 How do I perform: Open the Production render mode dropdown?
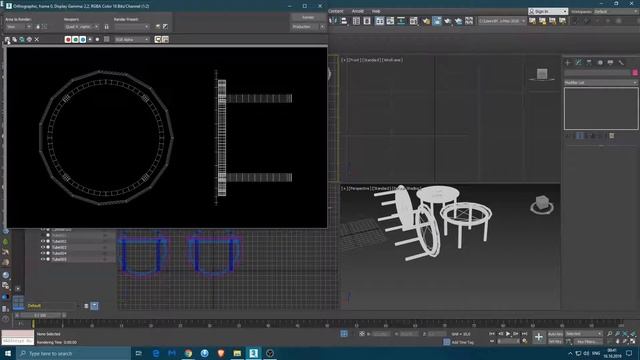pyautogui.click(x=308, y=27)
